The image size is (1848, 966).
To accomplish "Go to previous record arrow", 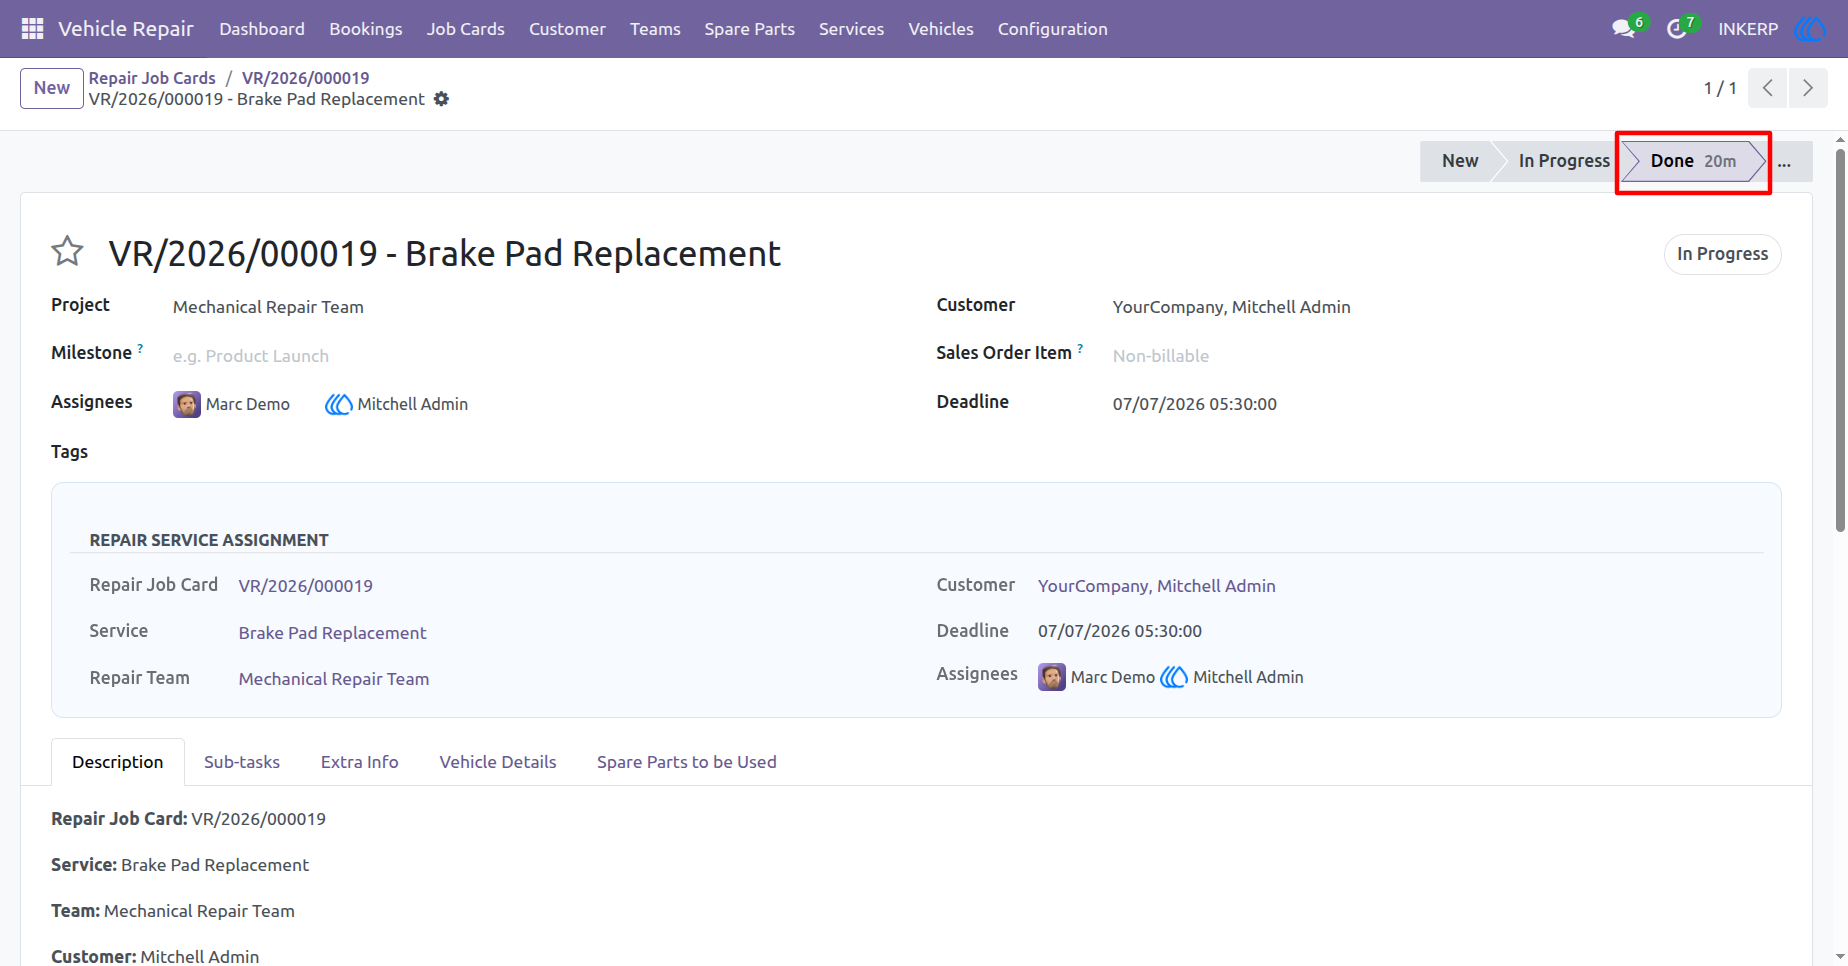I will [x=1768, y=88].
